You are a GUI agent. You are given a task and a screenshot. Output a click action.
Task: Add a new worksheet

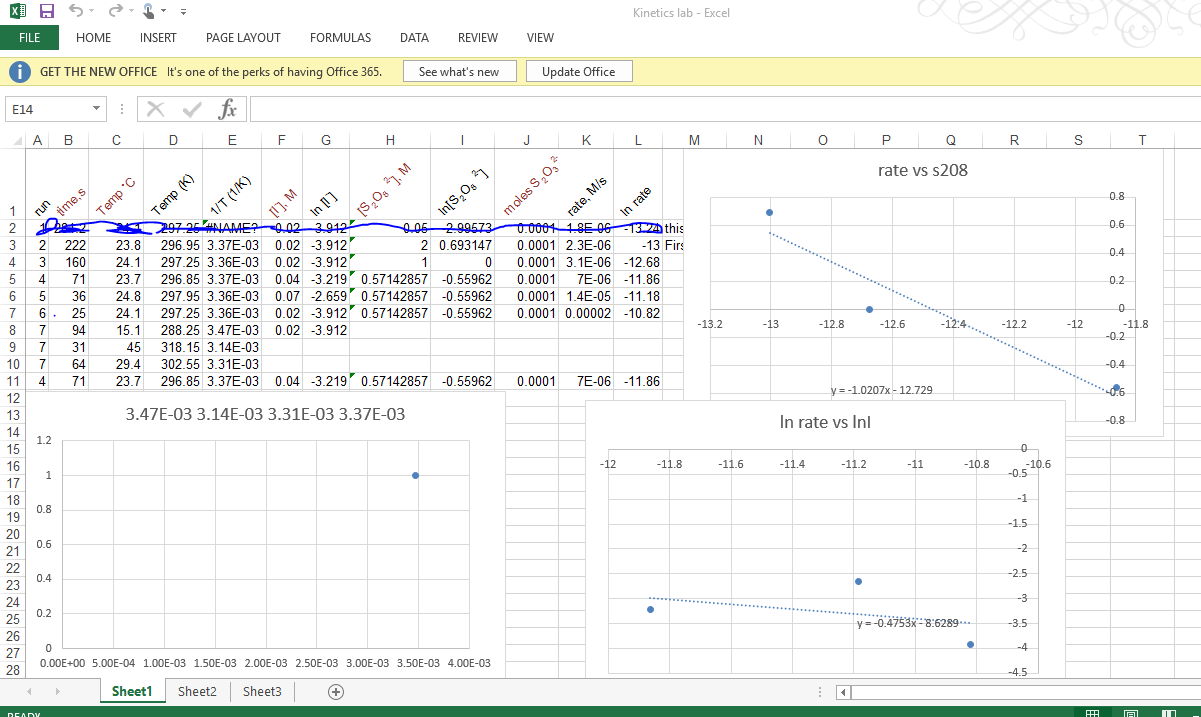point(336,691)
